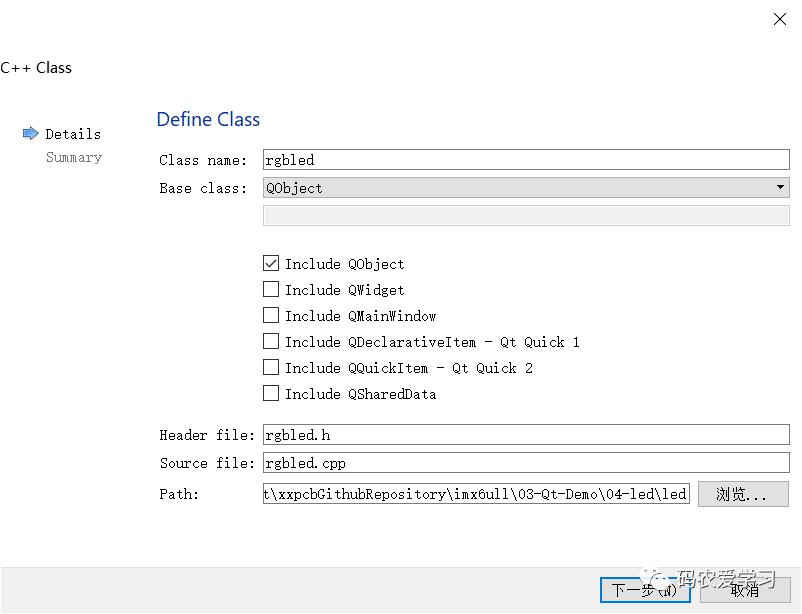Click the Header file: label
Image resolution: width=802 pixels, height=614 pixels.
(207, 435)
